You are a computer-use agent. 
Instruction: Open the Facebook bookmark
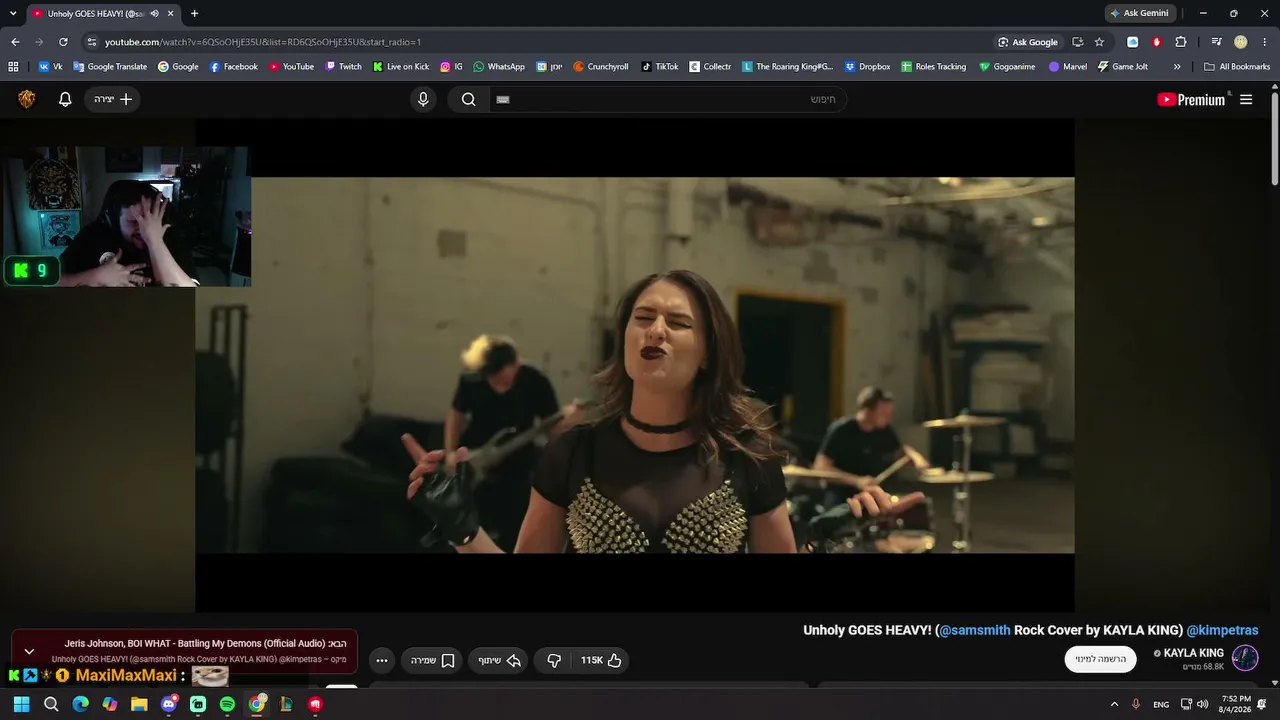(x=233, y=67)
